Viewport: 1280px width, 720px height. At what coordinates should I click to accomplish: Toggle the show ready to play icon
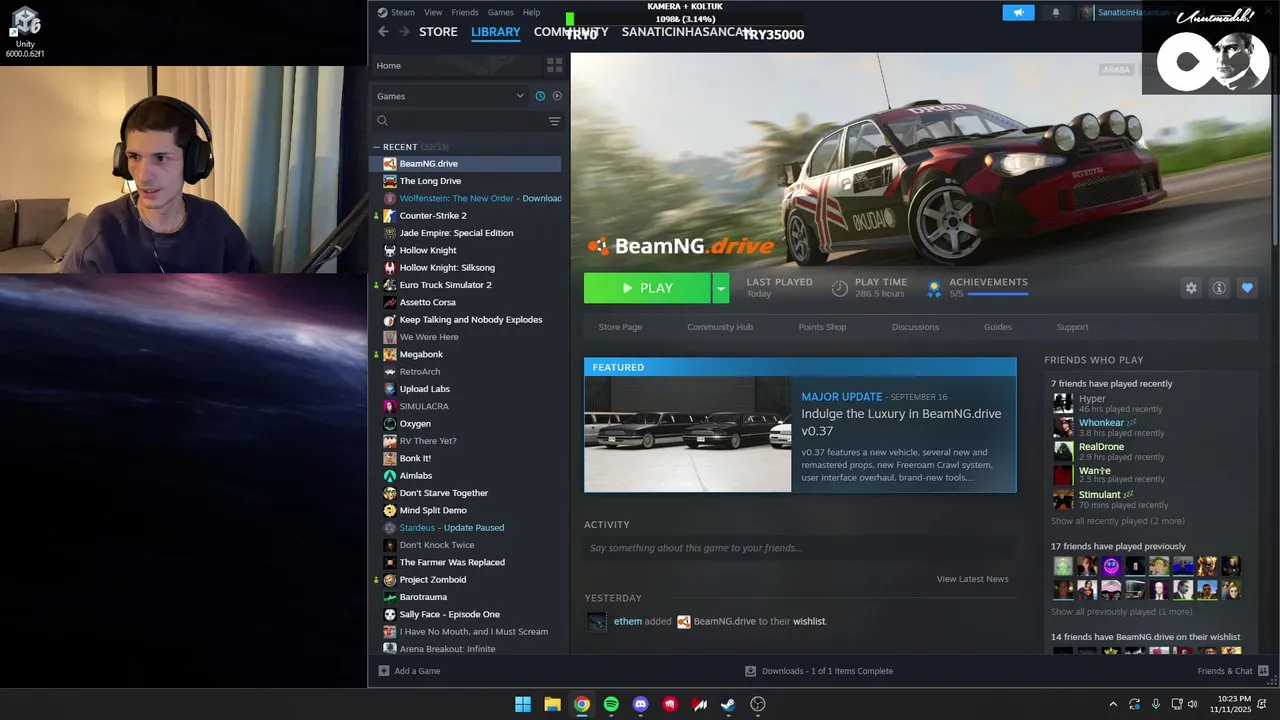coord(557,96)
